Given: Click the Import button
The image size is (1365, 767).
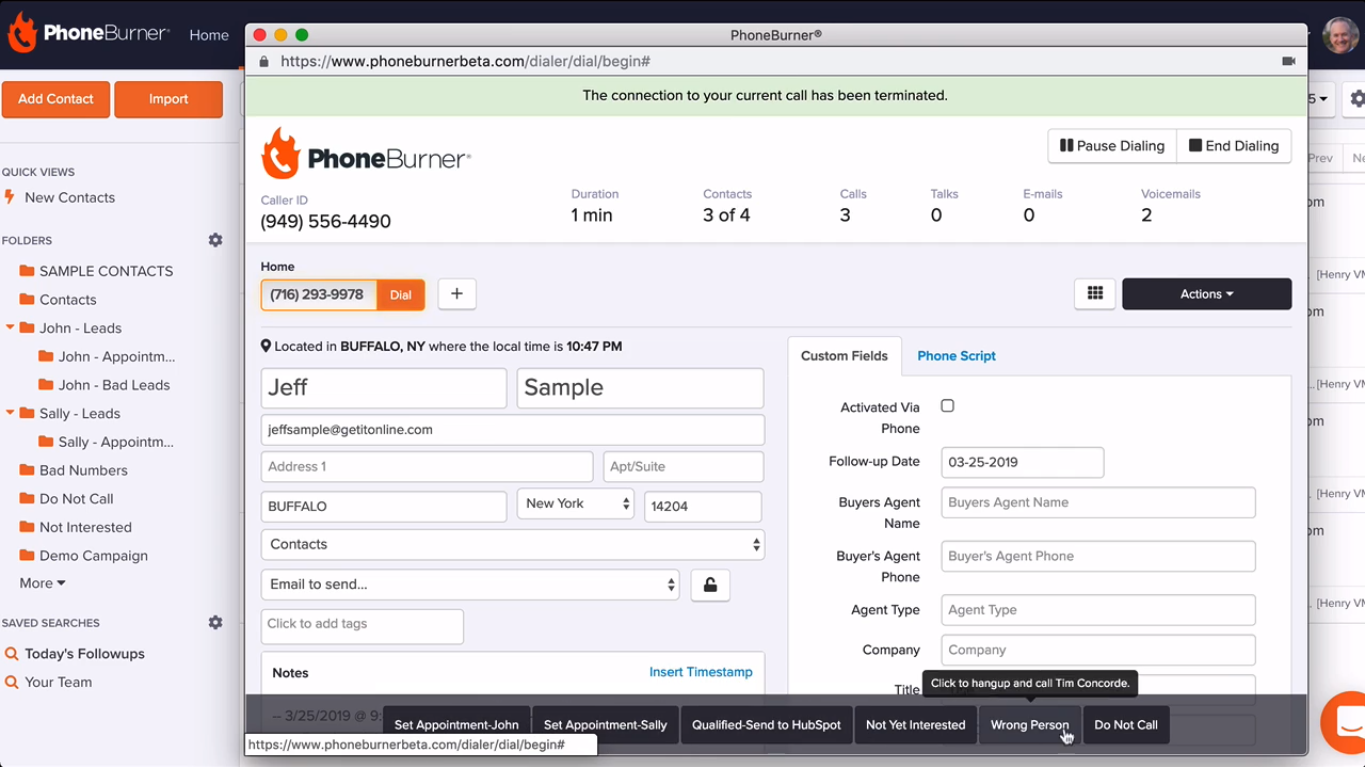Looking at the screenshot, I should click(x=169, y=99).
